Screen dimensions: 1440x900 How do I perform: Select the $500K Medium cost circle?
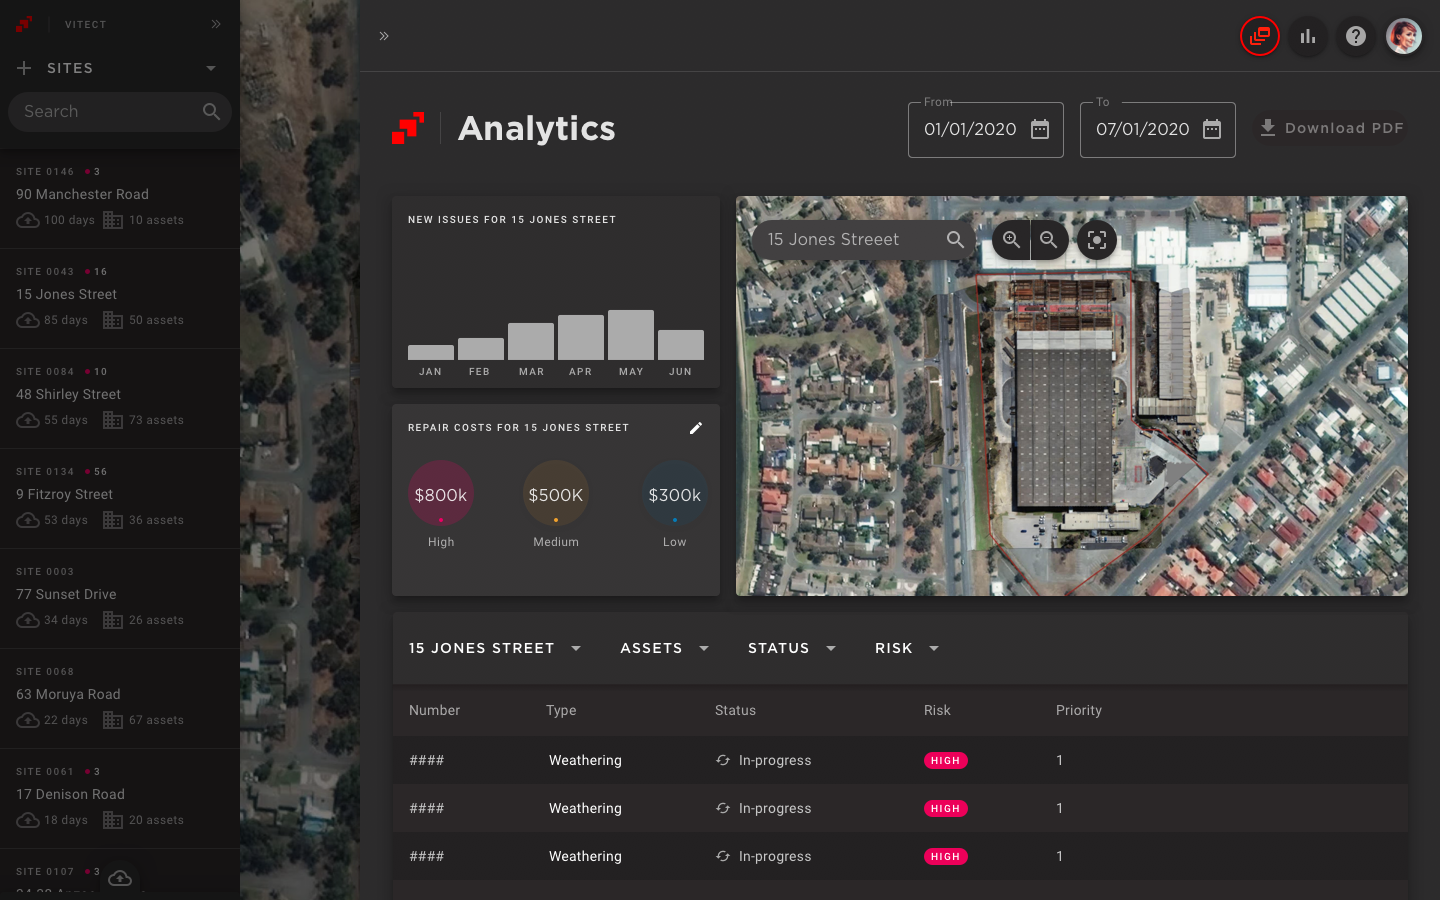pos(556,494)
